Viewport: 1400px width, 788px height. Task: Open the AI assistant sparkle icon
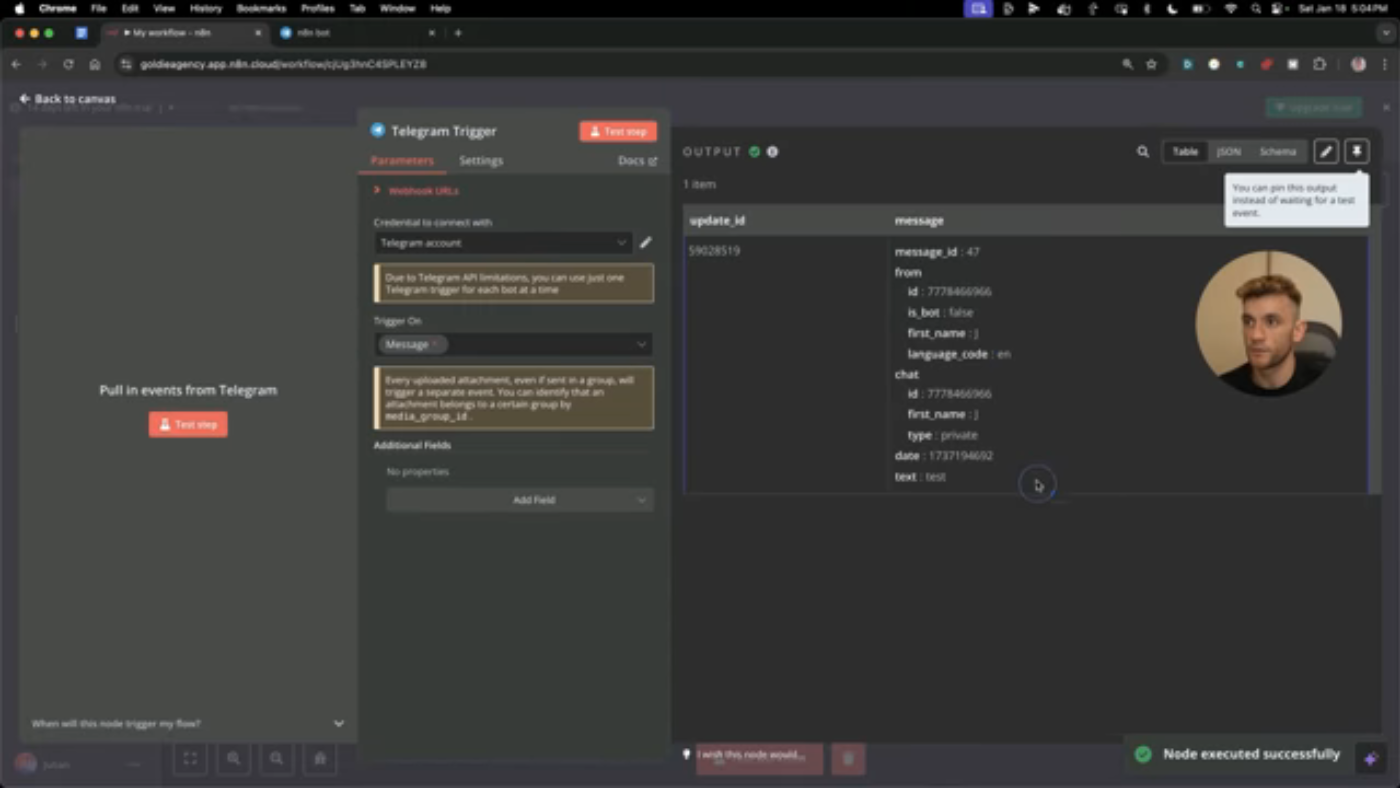[x=1371, y=758]
